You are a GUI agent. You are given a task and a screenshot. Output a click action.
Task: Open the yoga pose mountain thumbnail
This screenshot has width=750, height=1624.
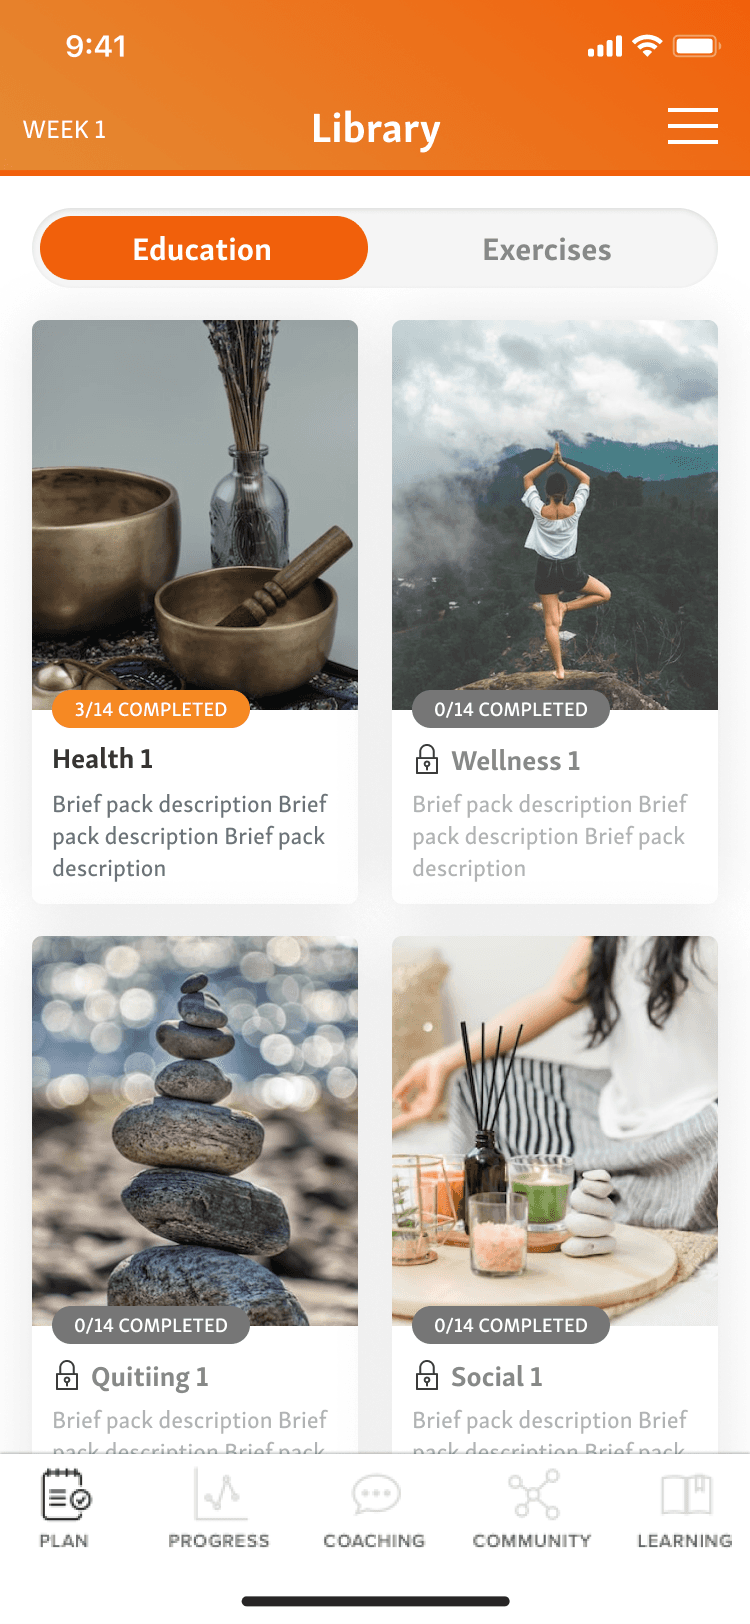coord(555,515)
